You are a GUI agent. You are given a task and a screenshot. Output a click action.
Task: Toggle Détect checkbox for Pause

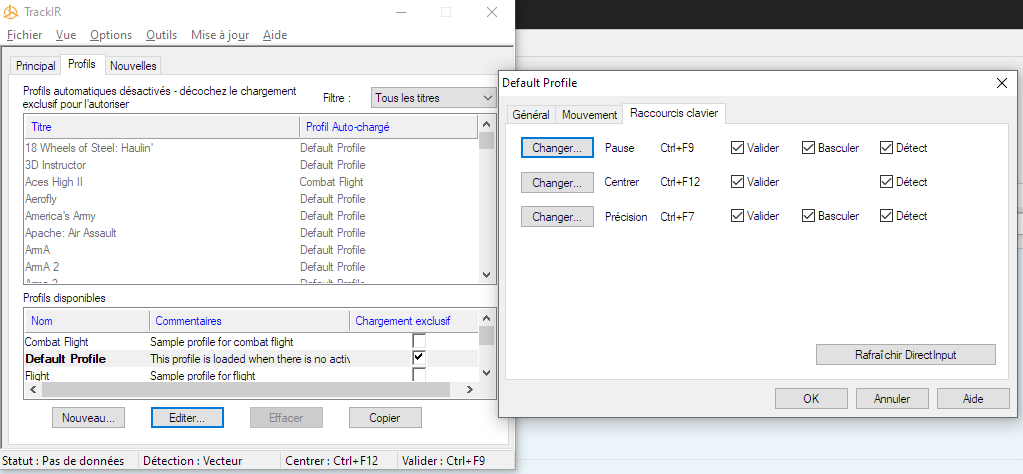(886, 148)
